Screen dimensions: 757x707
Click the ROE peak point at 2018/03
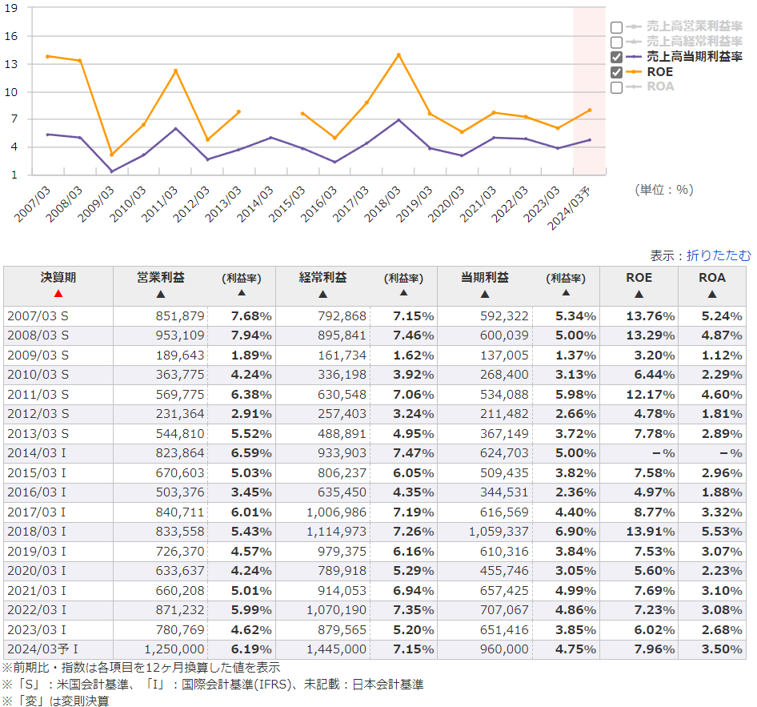click(x=399, y=55)
